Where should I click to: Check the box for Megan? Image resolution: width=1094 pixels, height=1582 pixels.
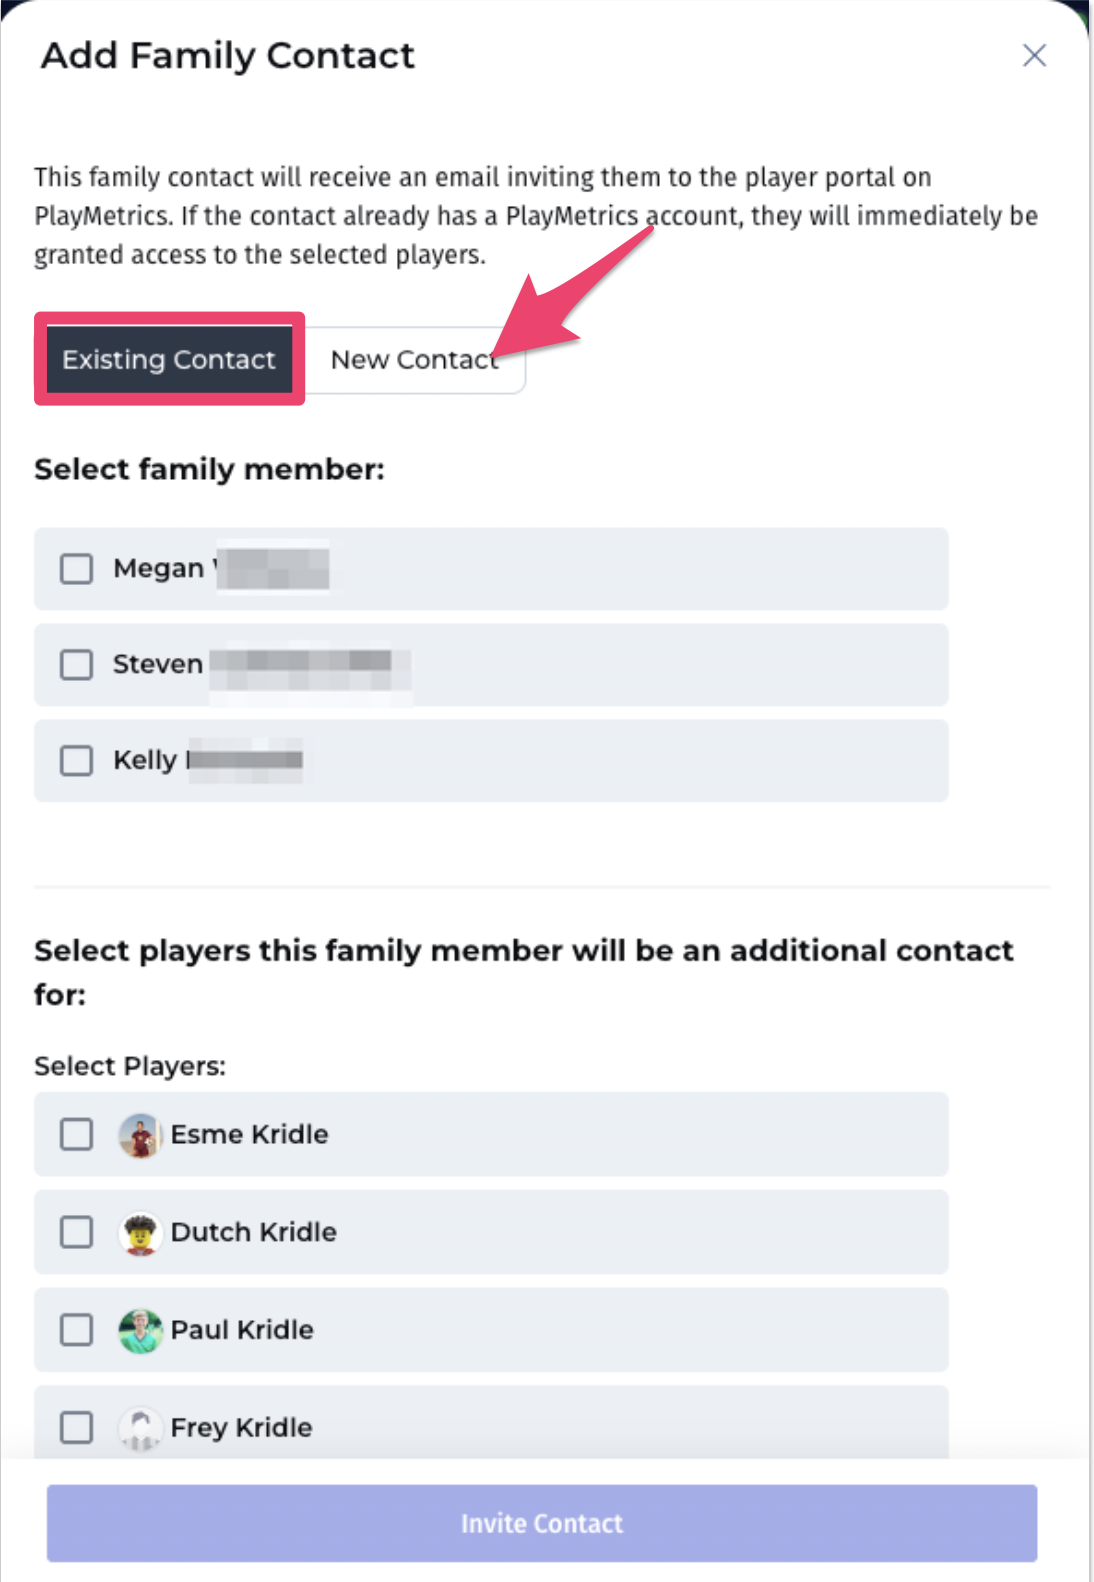(x=76, y=569)
